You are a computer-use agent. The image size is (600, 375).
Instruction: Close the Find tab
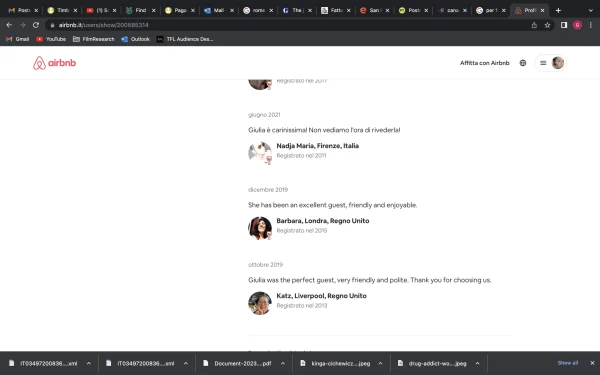153,10
